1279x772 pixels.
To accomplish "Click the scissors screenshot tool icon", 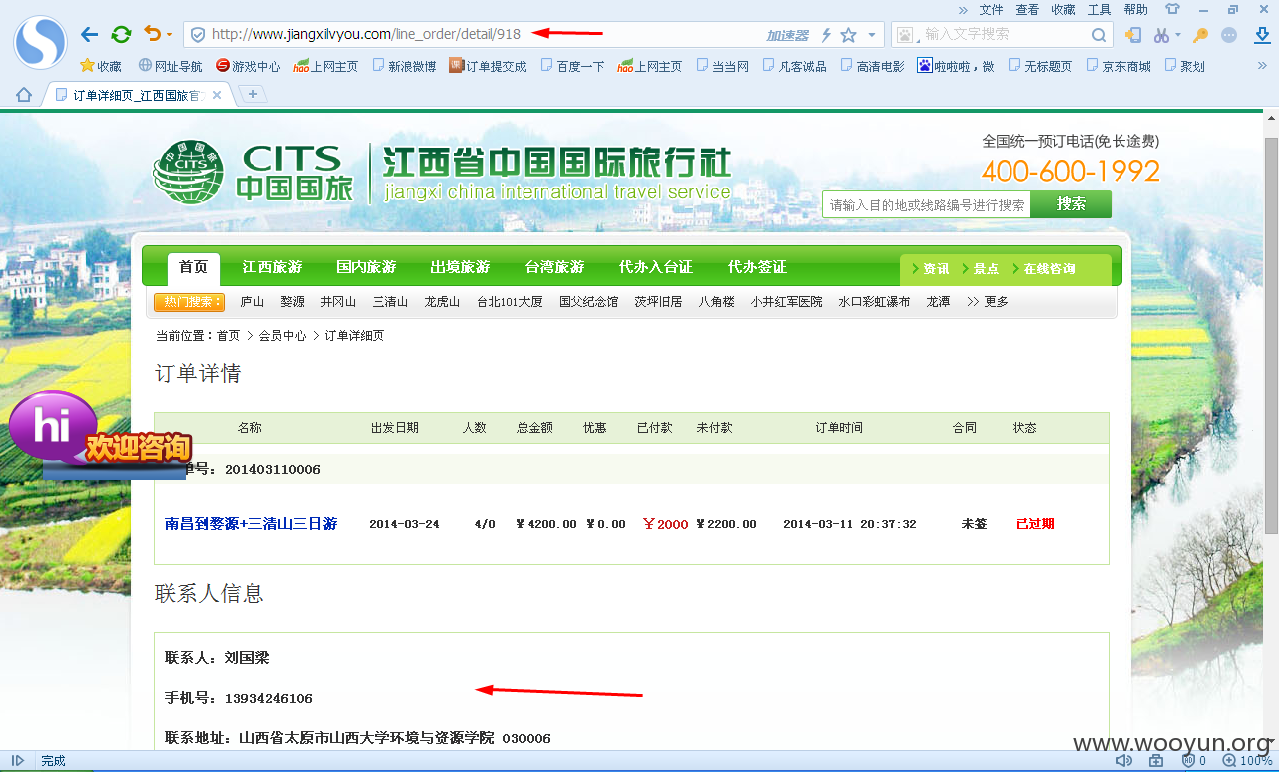I will pos(1161,35).
